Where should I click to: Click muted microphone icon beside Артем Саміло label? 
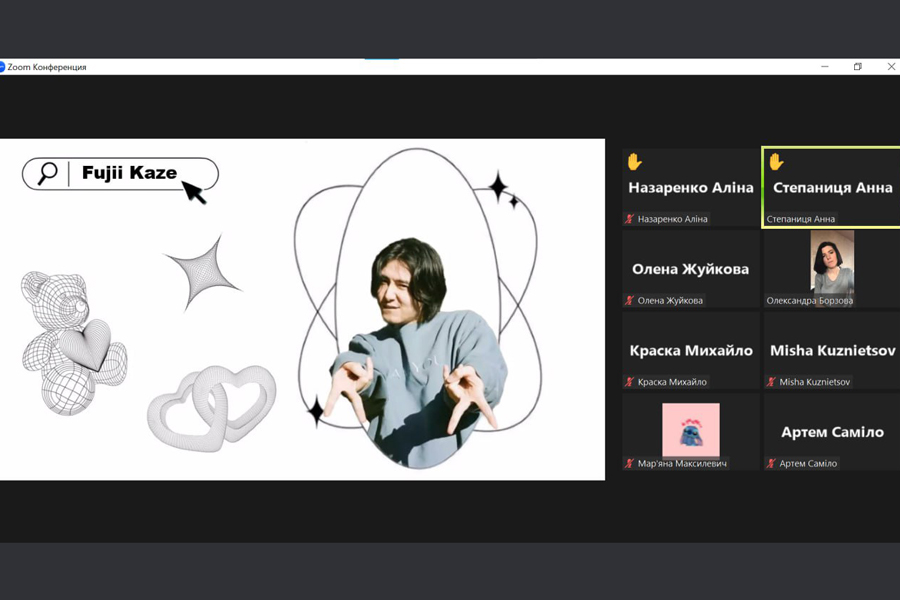coord(771,463)
